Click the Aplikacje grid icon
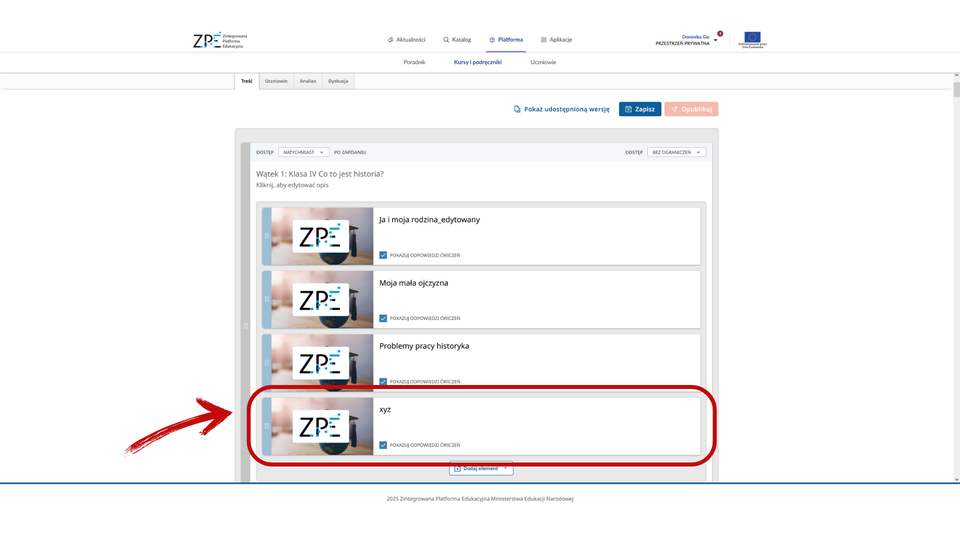Screen dimensions: 960x540 544,40
